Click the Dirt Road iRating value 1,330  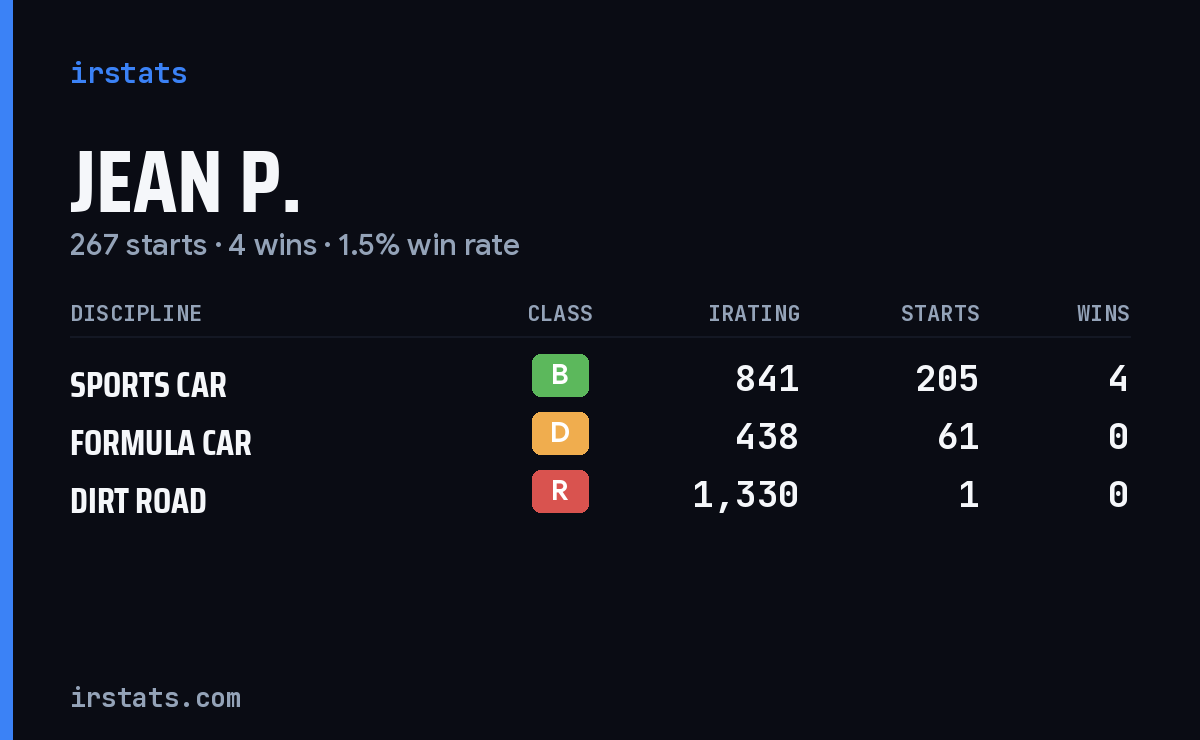click(x=746, y=495)
